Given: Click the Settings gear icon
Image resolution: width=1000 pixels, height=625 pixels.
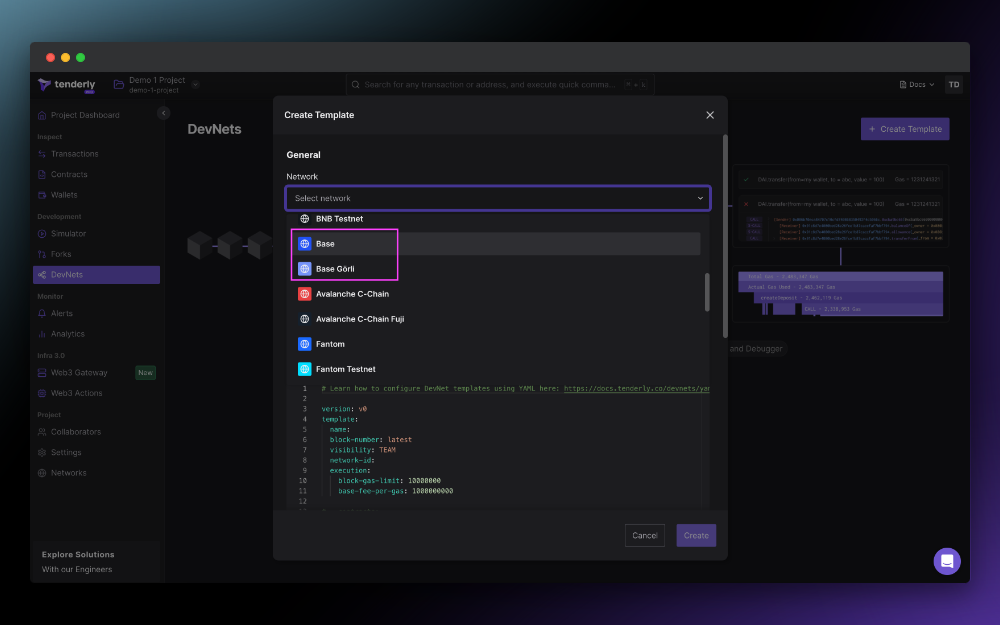Looking at the screenshot, I should click(x=42, y=452).
